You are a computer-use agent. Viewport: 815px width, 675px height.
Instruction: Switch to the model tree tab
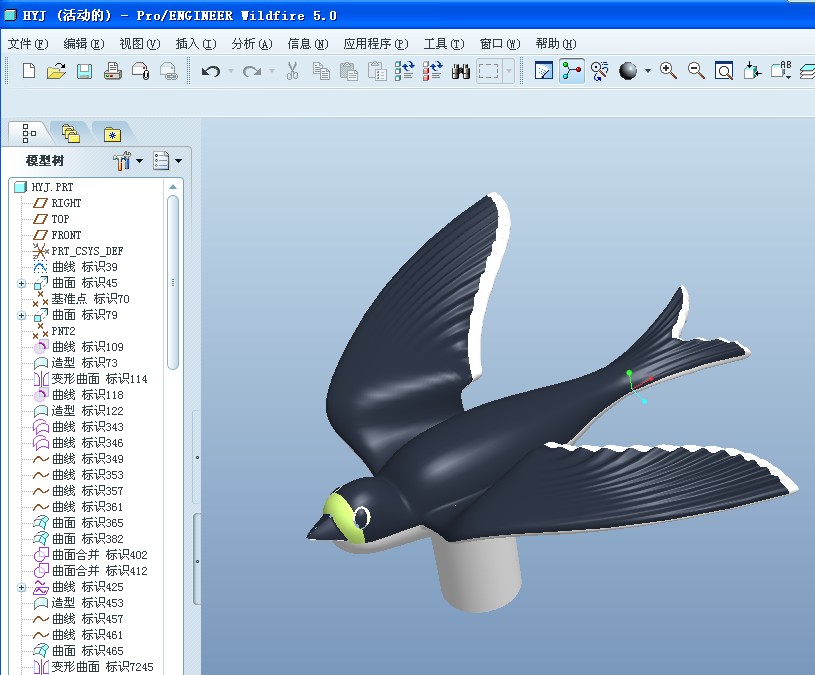coord(29,134)
